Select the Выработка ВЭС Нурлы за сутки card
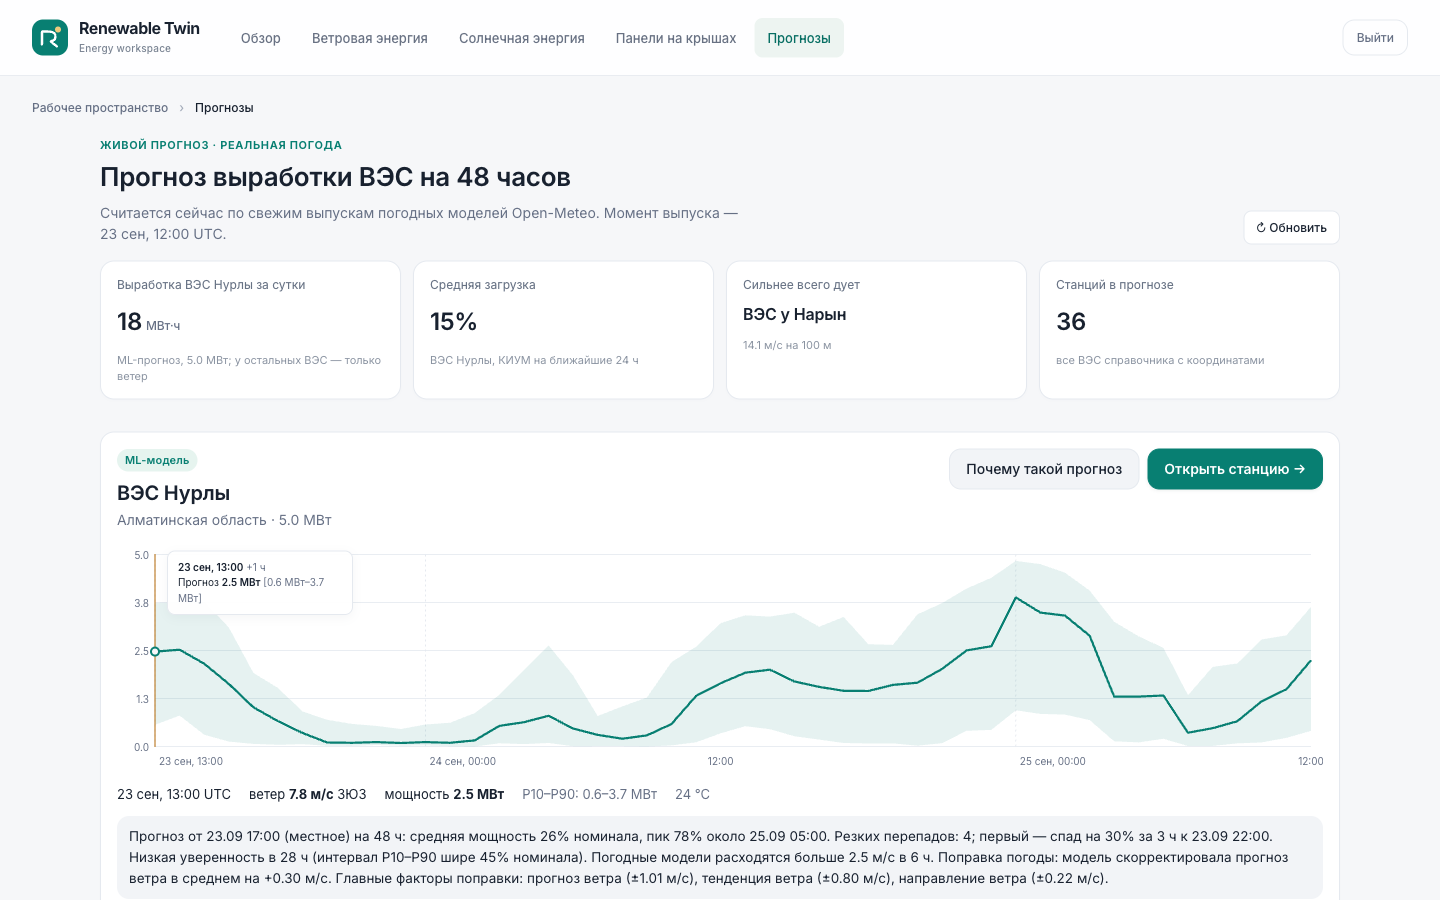 click(250, 330)
